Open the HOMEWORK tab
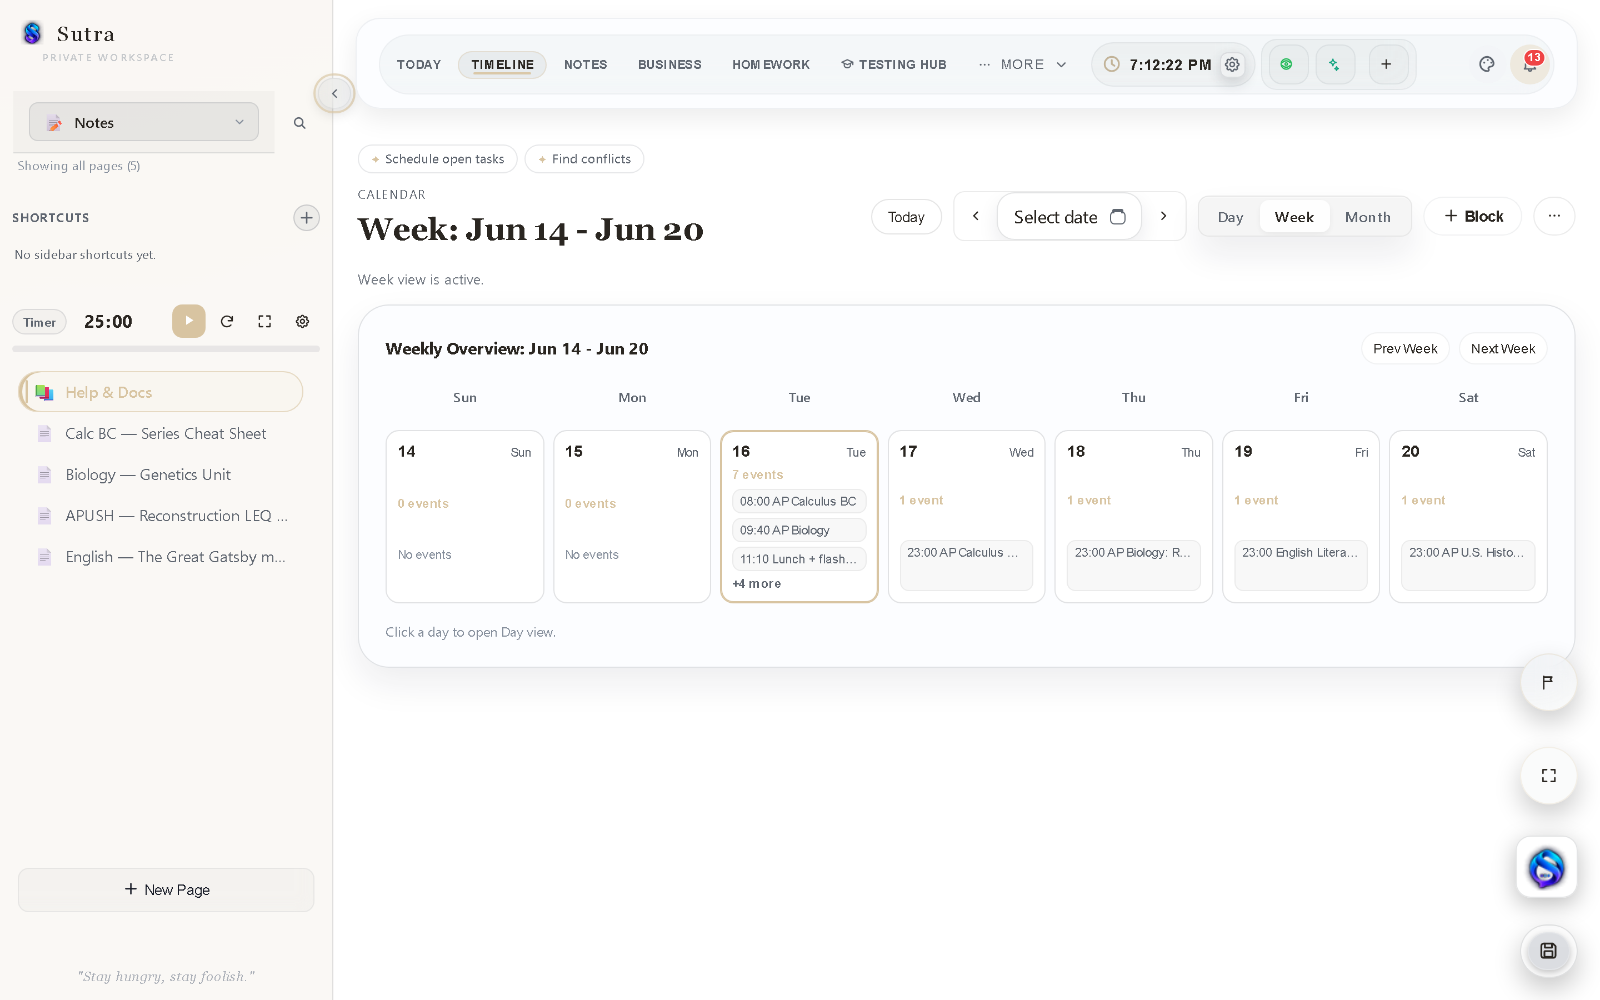This screenshot has width=1600, height=1000. pyautogui.click(x=771, y=64)
